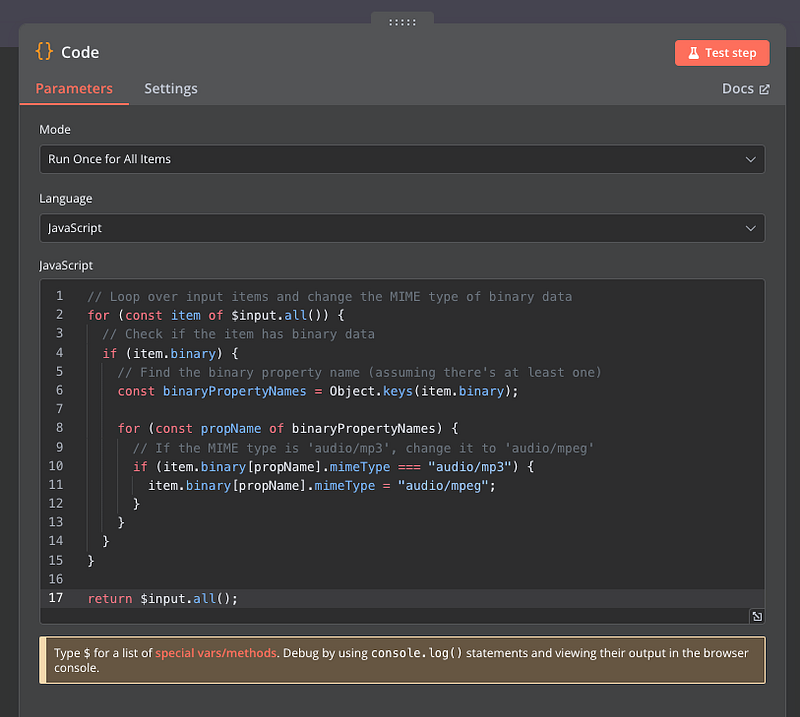Click the drag handle dots at top
The width and height of the screenshot is (800, 717).
click(x=401, y=20)
